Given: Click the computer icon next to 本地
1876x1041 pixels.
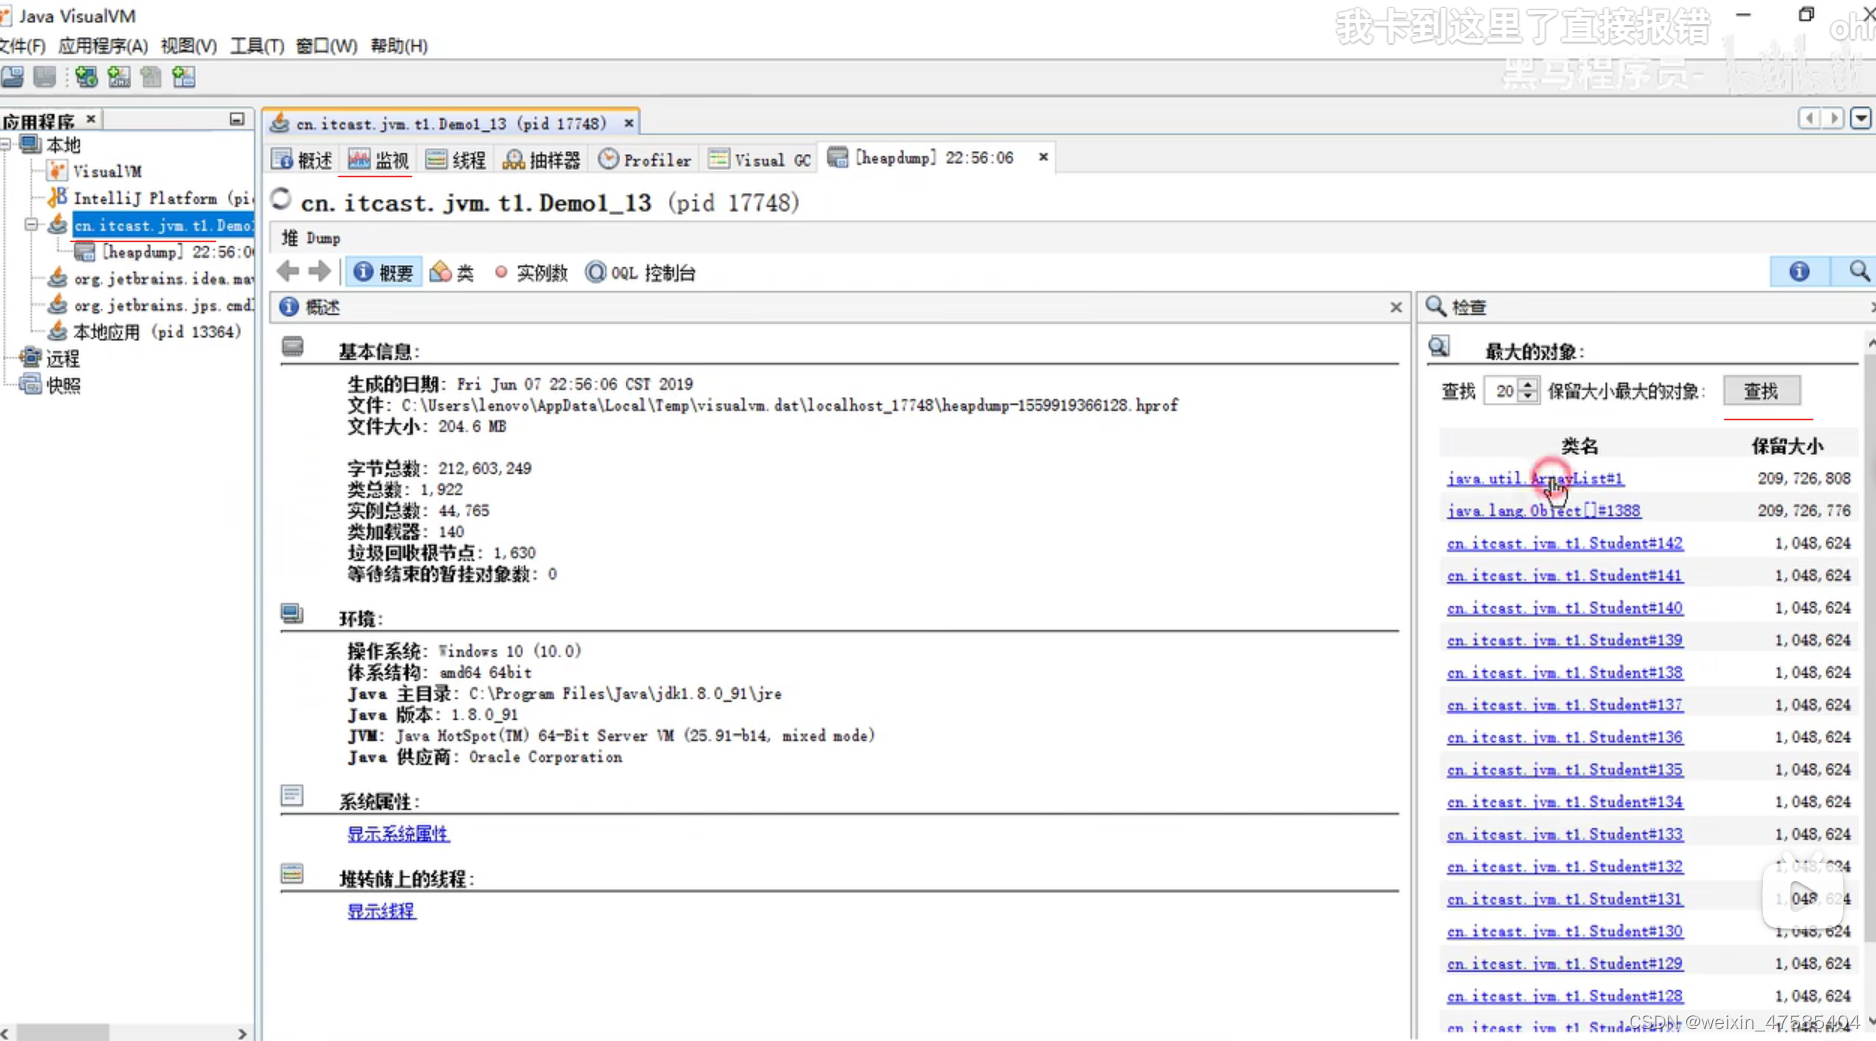Looking at the screenshot, I should [31, 145].
